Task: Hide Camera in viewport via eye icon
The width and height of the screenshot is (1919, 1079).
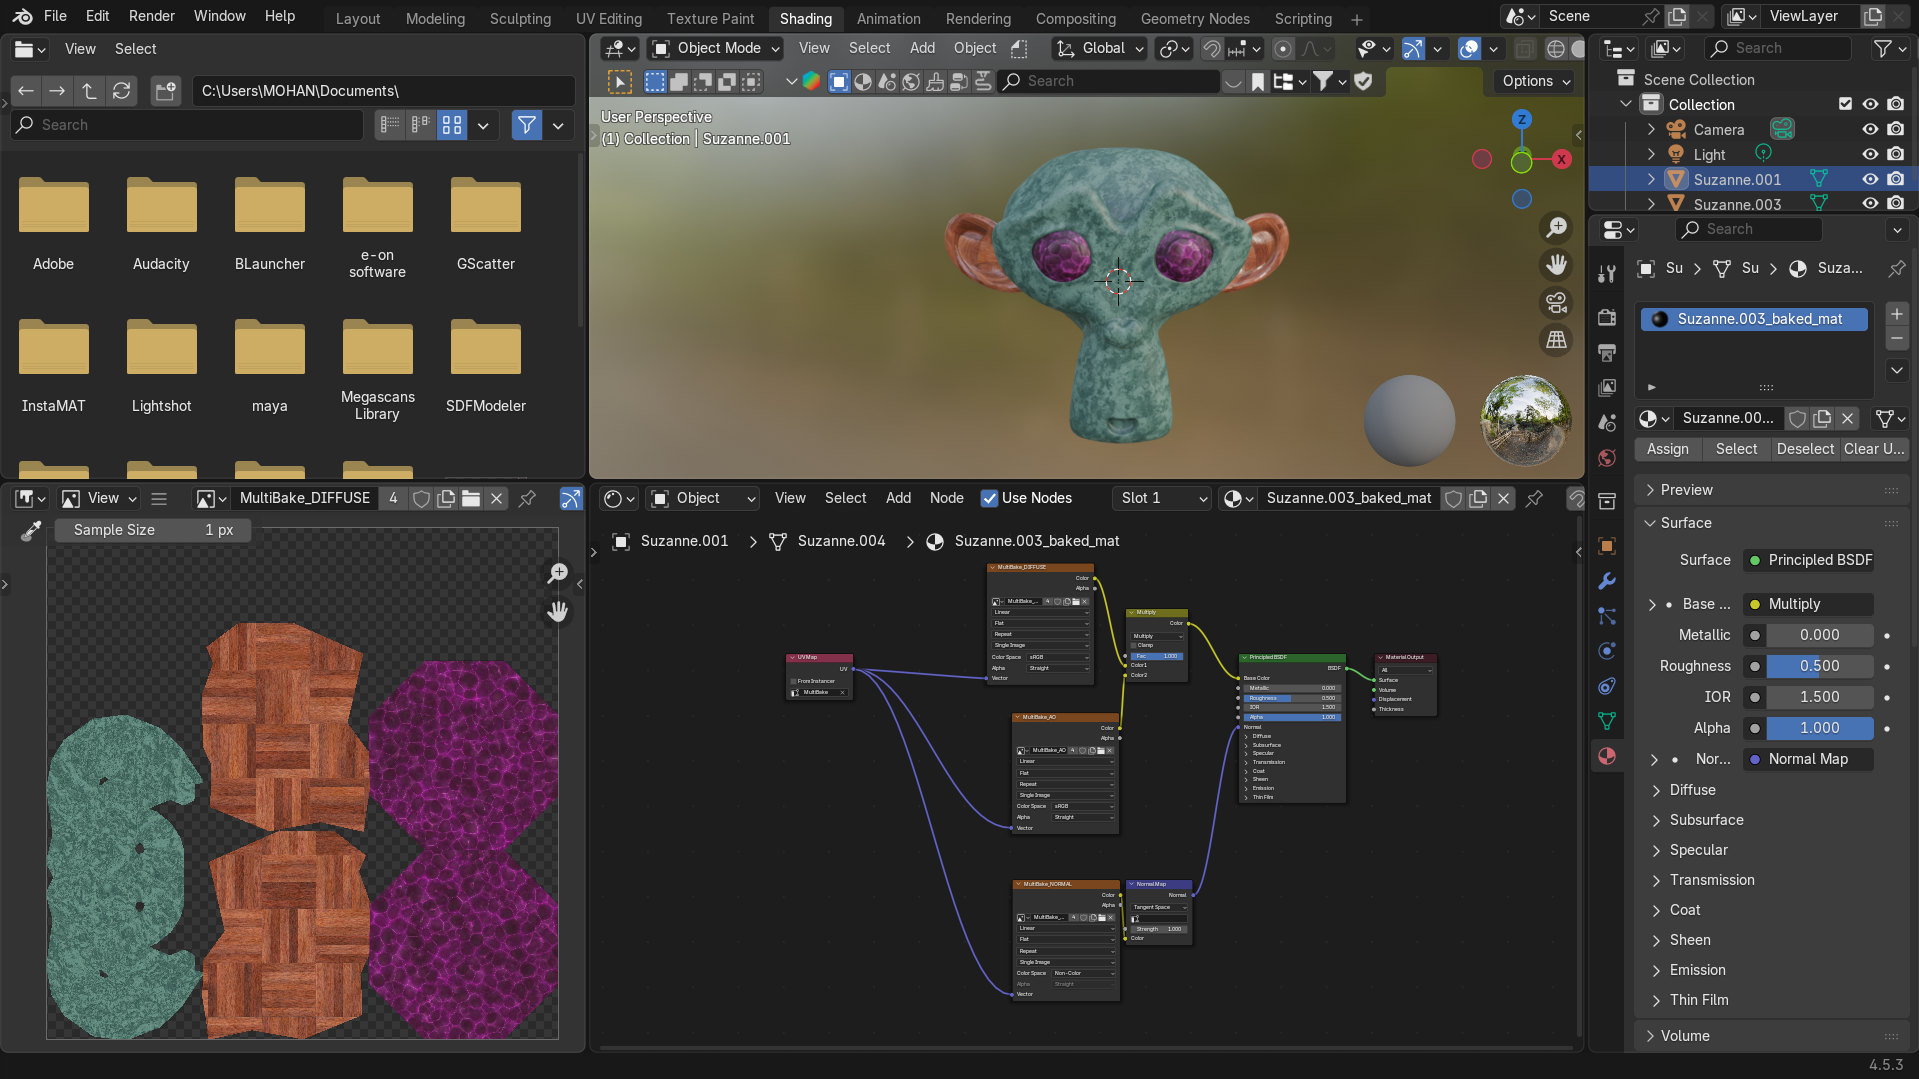Action: click(1870, 129)
